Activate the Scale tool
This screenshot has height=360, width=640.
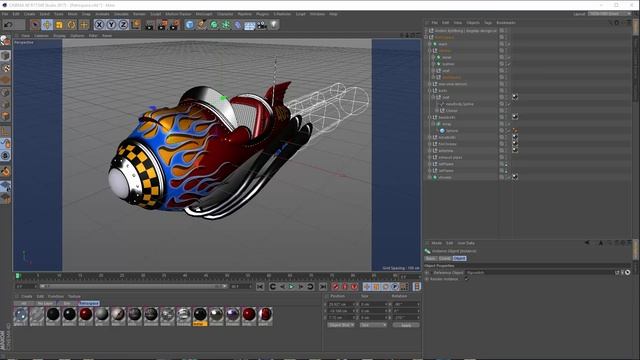tap(59, 25)
